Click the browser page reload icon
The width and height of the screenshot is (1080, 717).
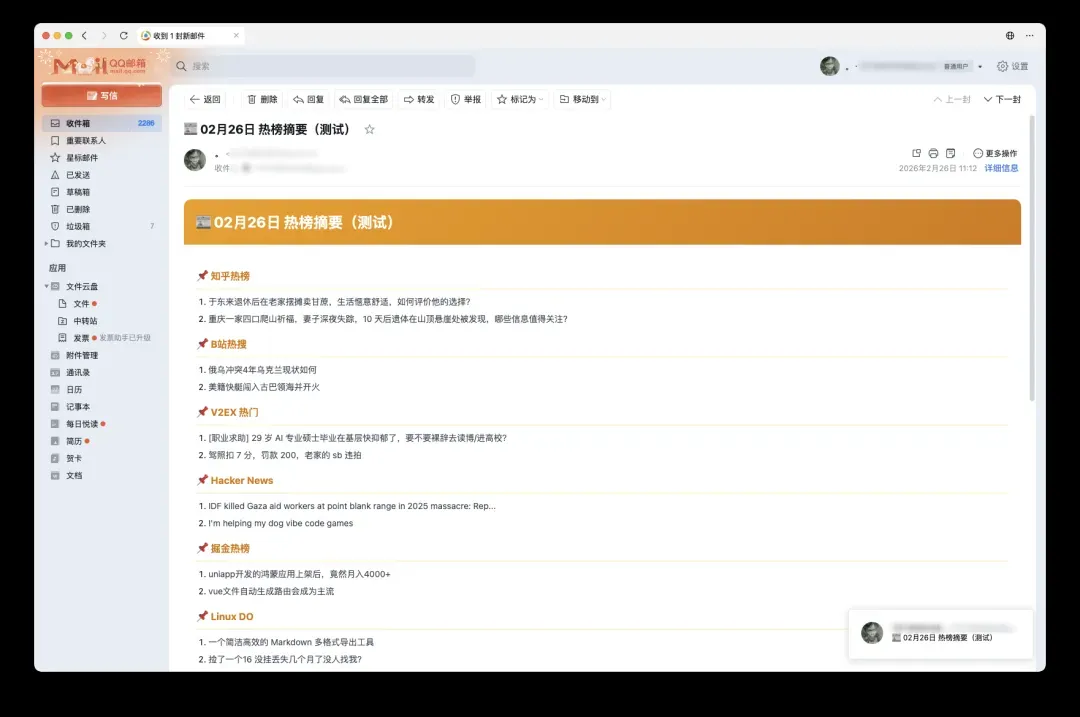[x=123, y=36]
